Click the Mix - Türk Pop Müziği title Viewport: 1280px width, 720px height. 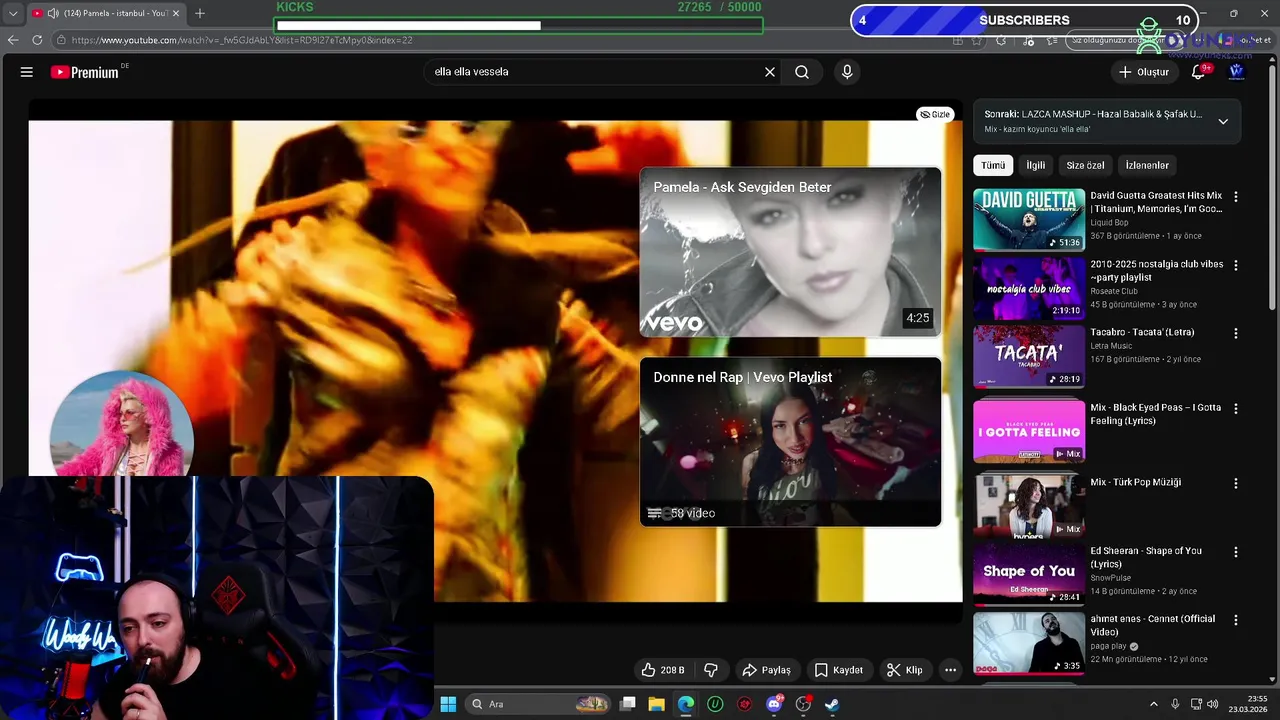(x=1135, y=482)
